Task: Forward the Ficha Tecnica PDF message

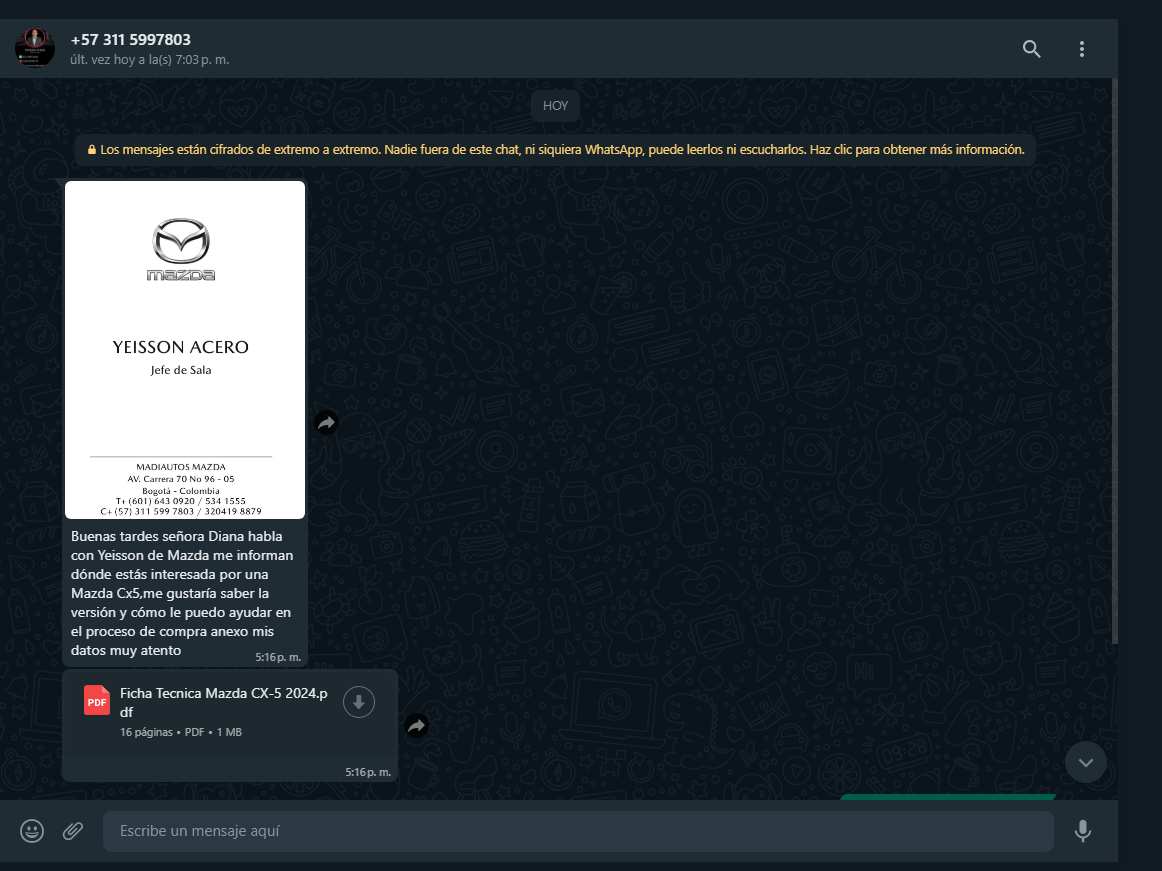Action: [x=416, y=726]
